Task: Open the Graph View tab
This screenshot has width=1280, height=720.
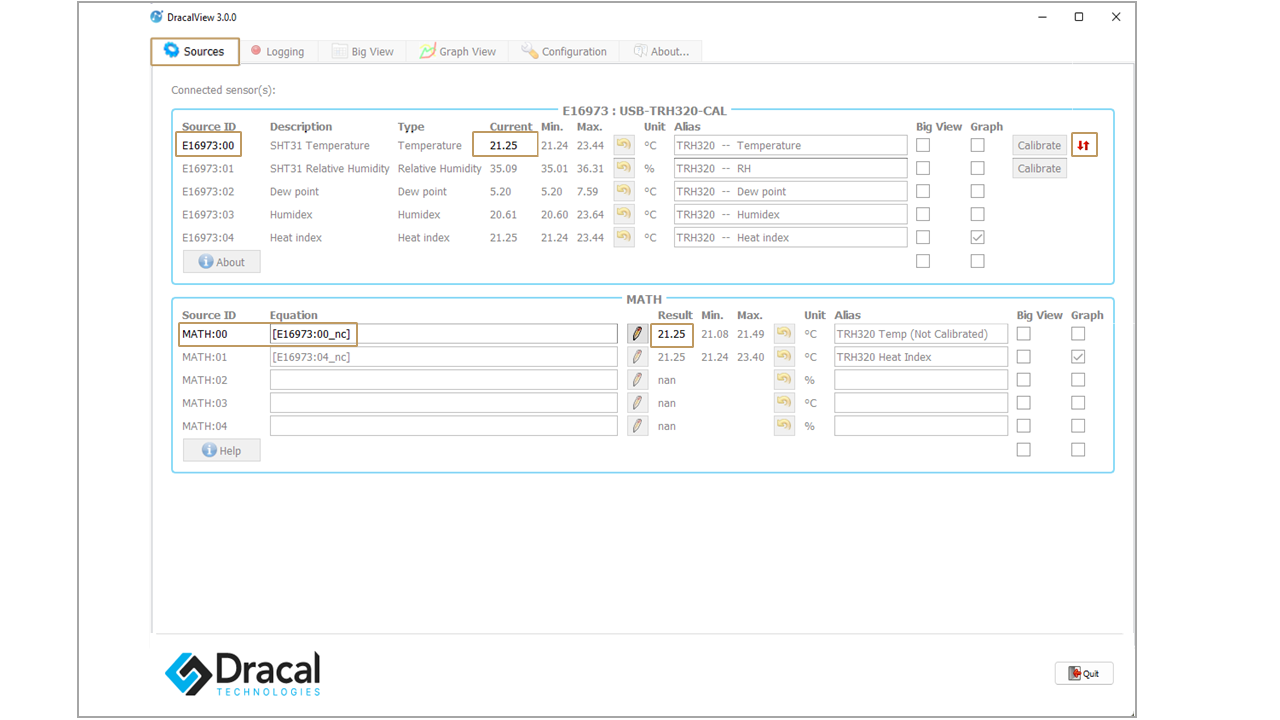Action: coord(457,51)
